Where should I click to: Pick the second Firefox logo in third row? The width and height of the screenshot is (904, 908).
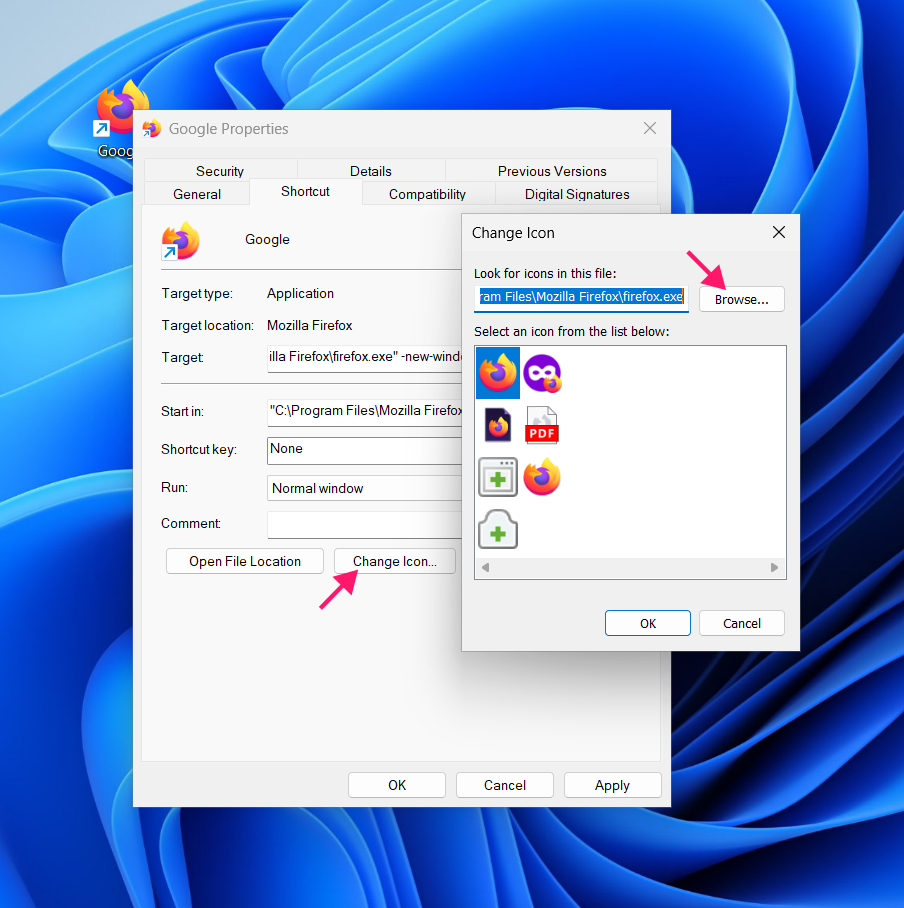[x=542, y=477]
